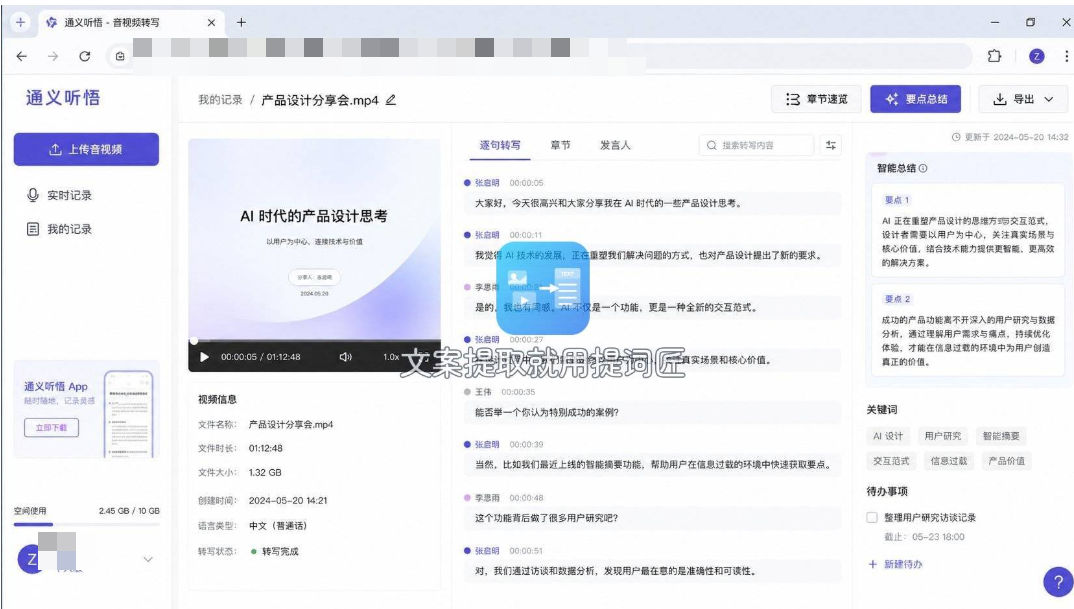This screenshot has width=1074, height=609.
Task: Open the help question mark button
Action: 1058,582
